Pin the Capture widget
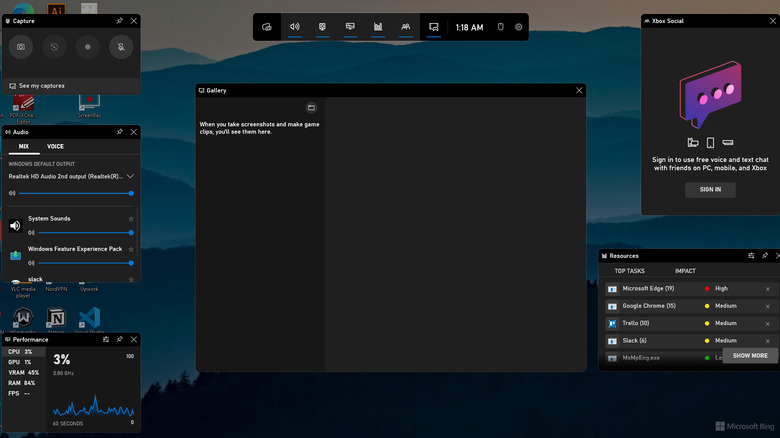Image resolution: width=780 pixels, height=438 pixels. [120, 20]
